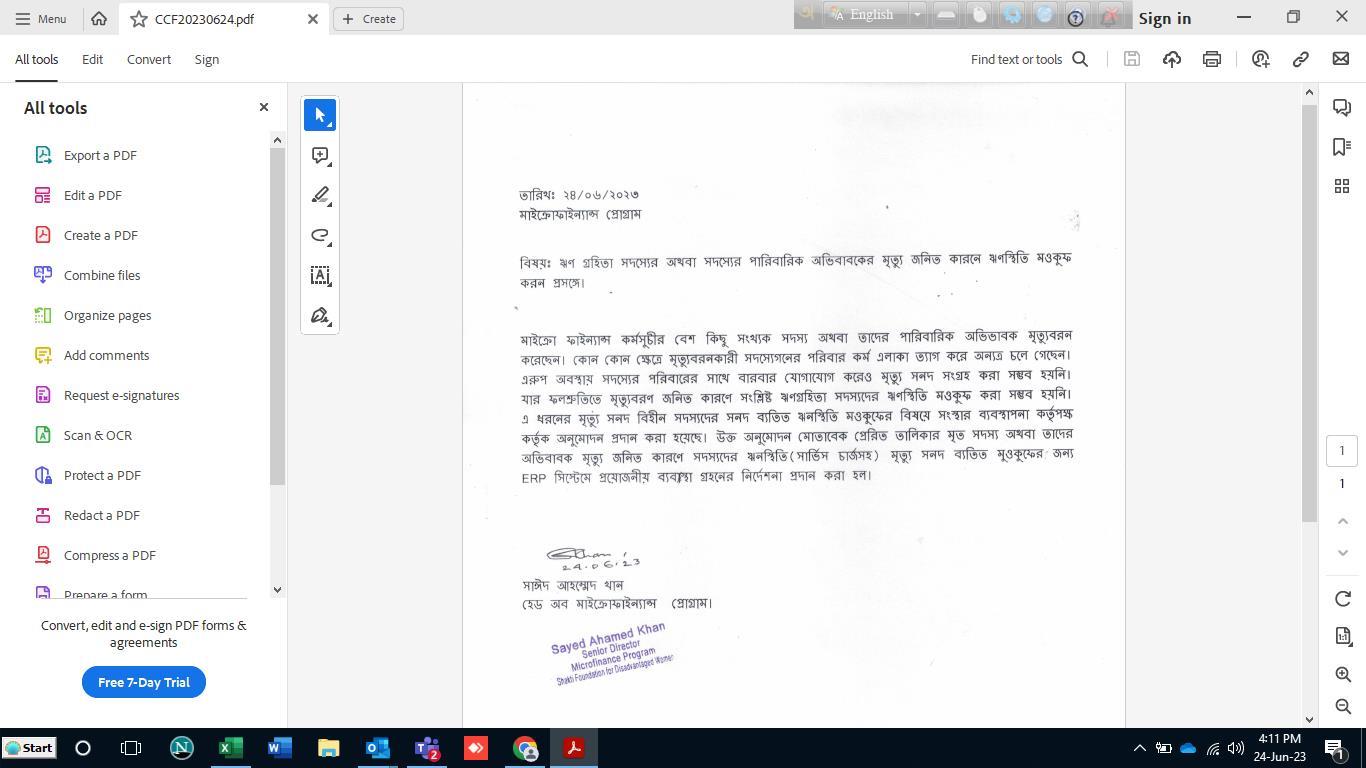Open the Convert menu tab
1366x768 pixels.
tap(148, 59)
